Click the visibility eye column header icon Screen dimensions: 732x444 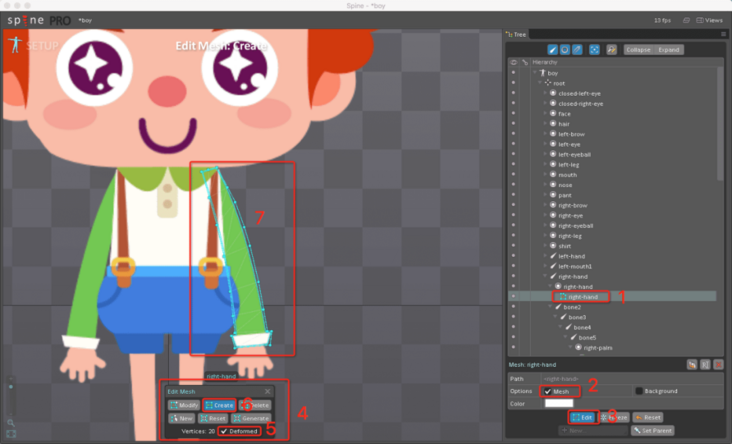coord(514,62)
